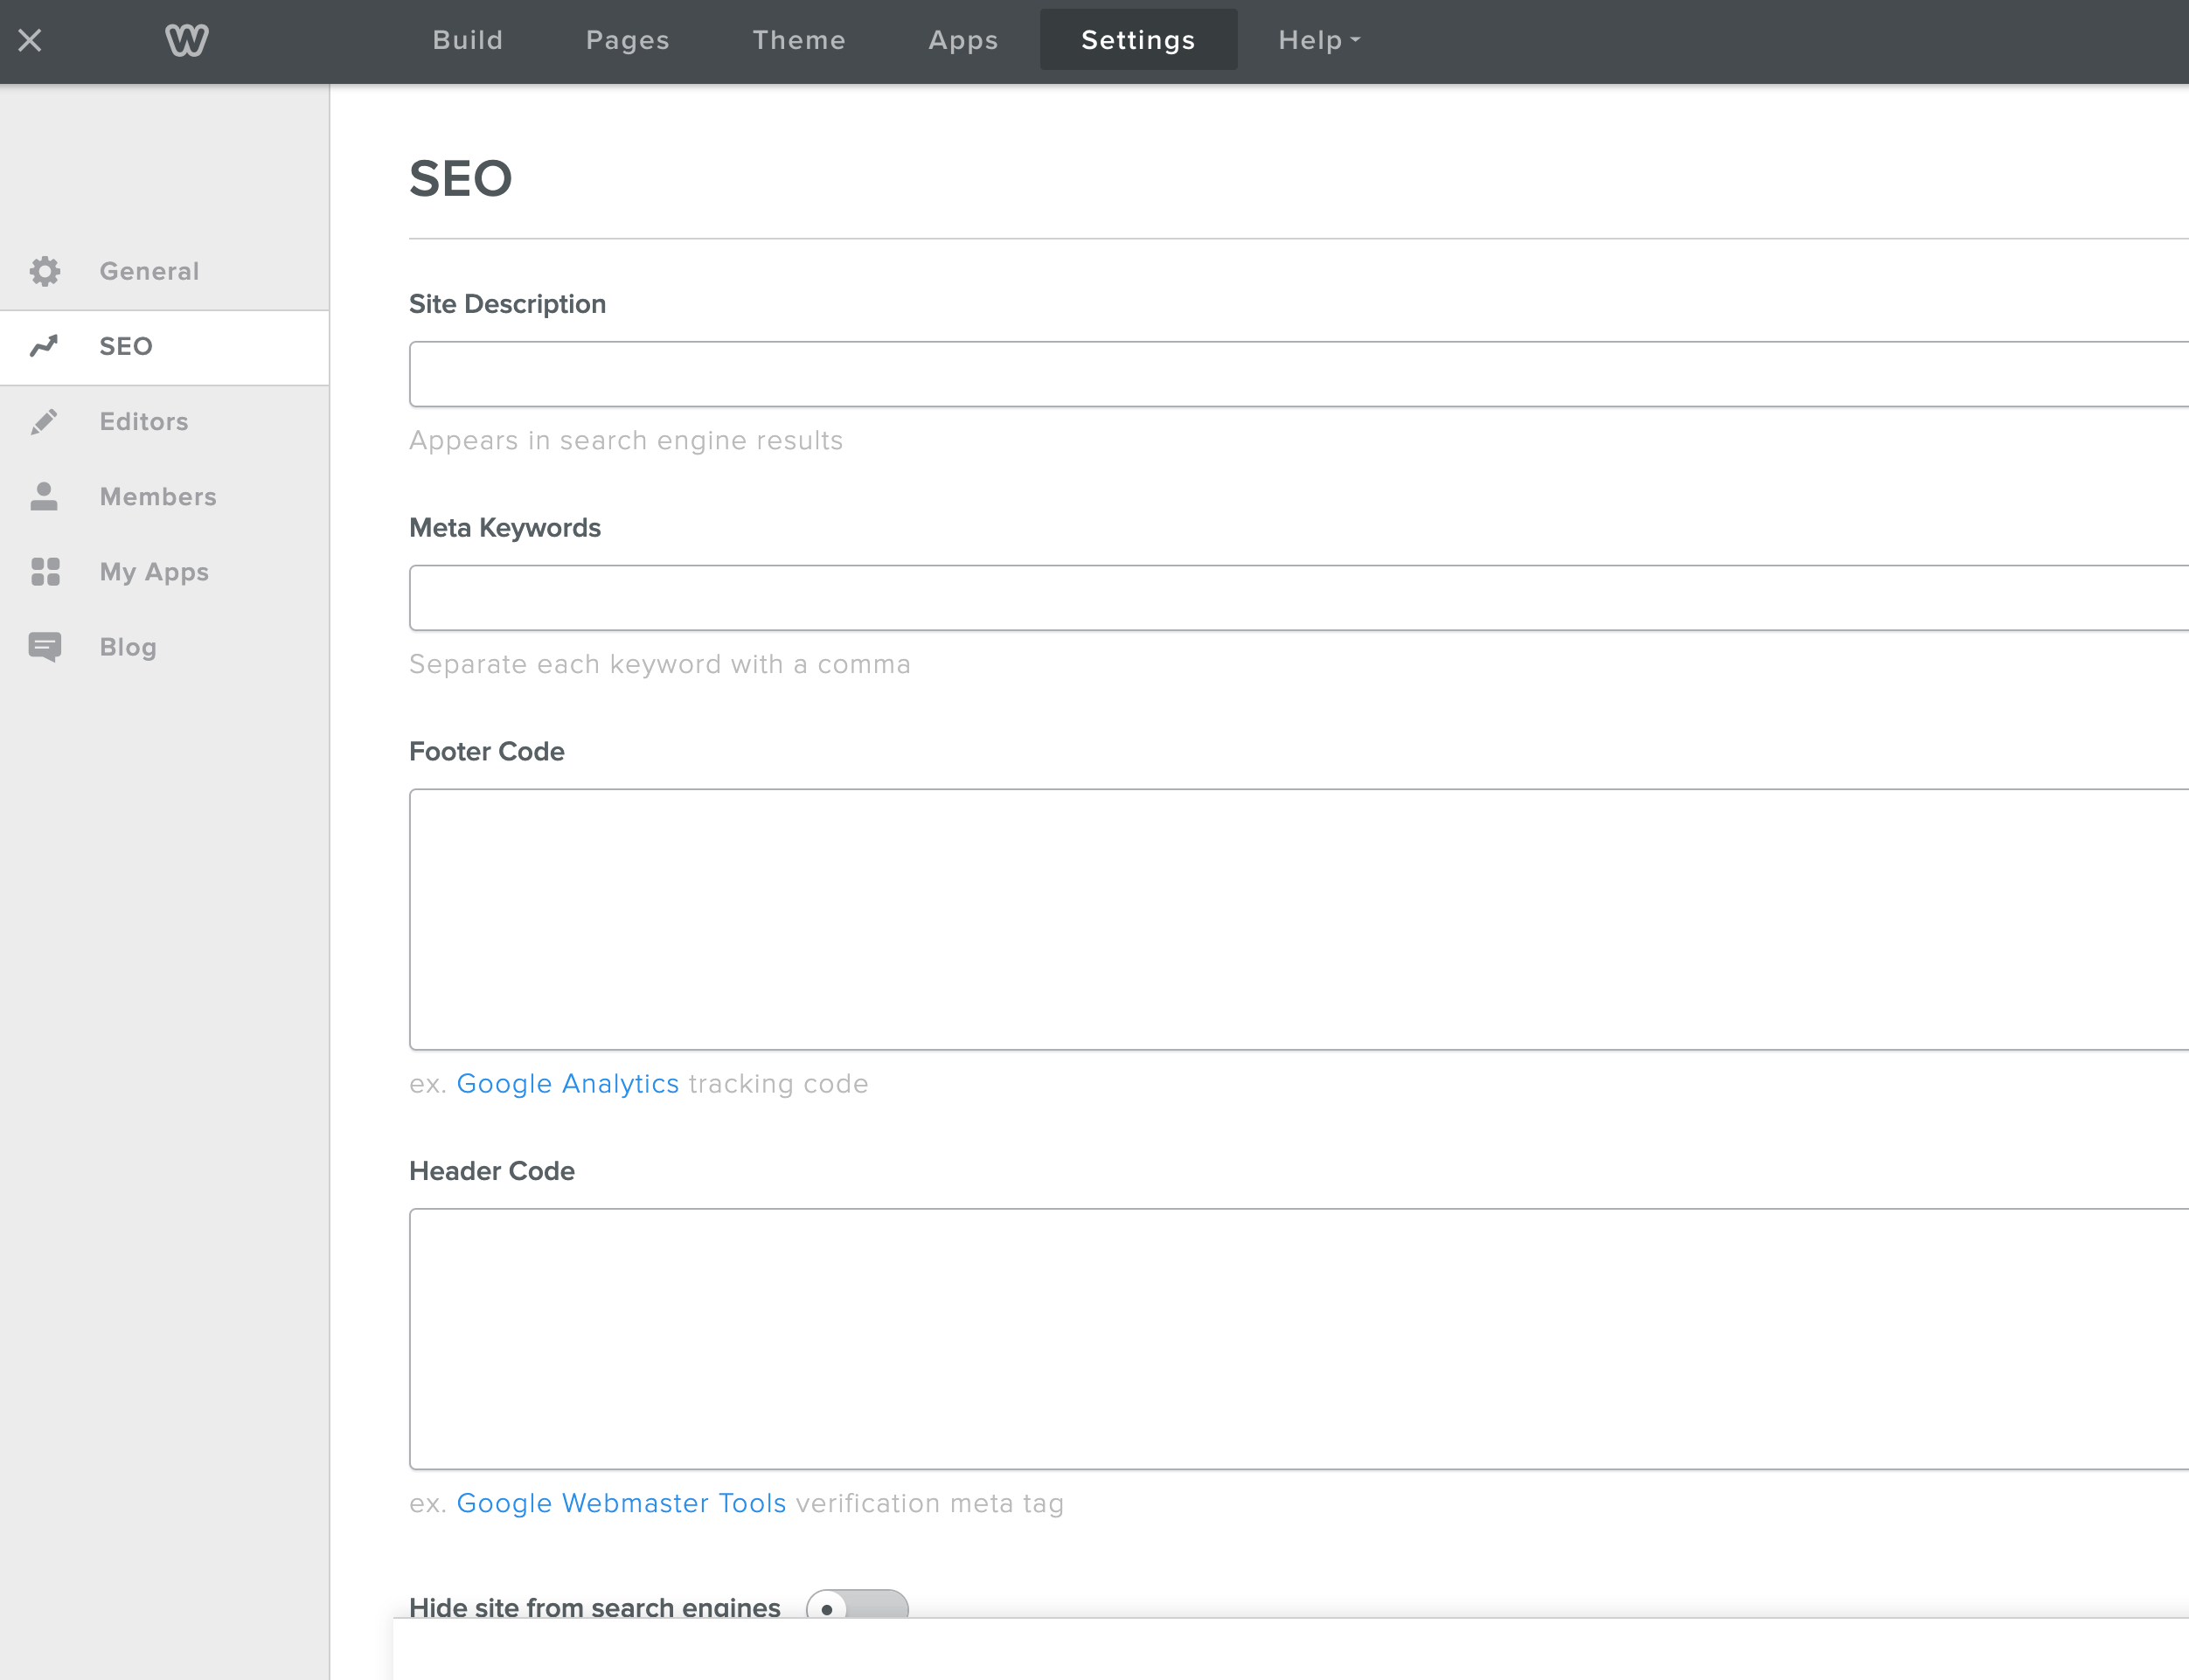Click the My Apps grid icon
The height and width of the screenshot is (1680, 2189).
[46, 570]
